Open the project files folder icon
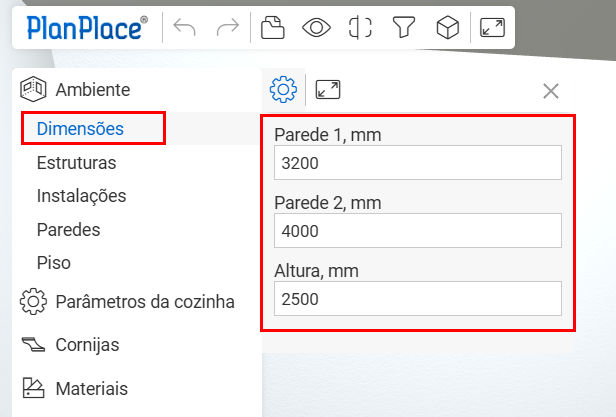This screenshot has width=616, height=417. 270,28
